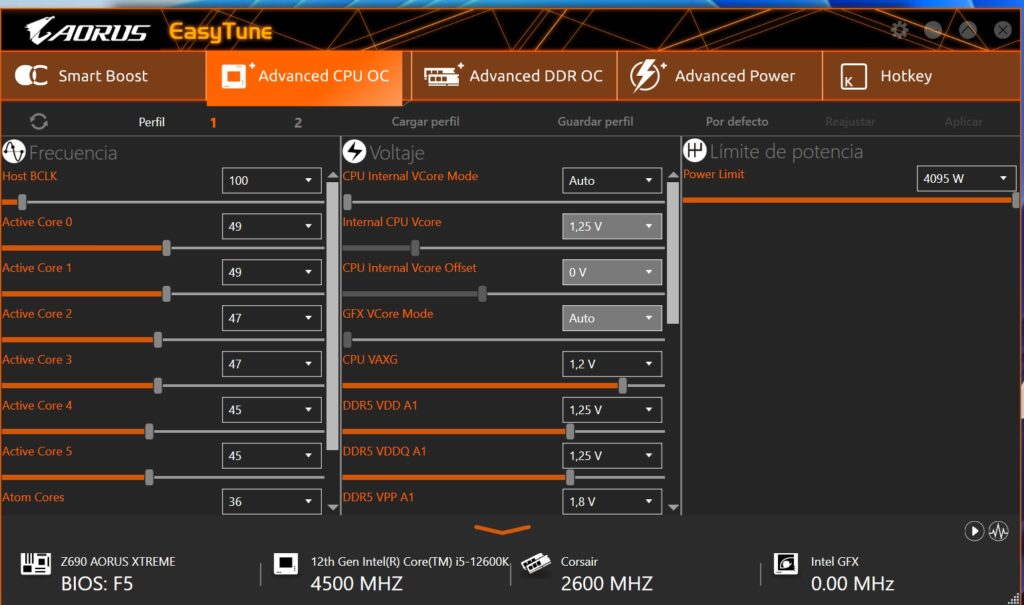Click the Active Core 2 slider handle
This screenshot has height=605, width=1024.
click(x=158, y=340)
